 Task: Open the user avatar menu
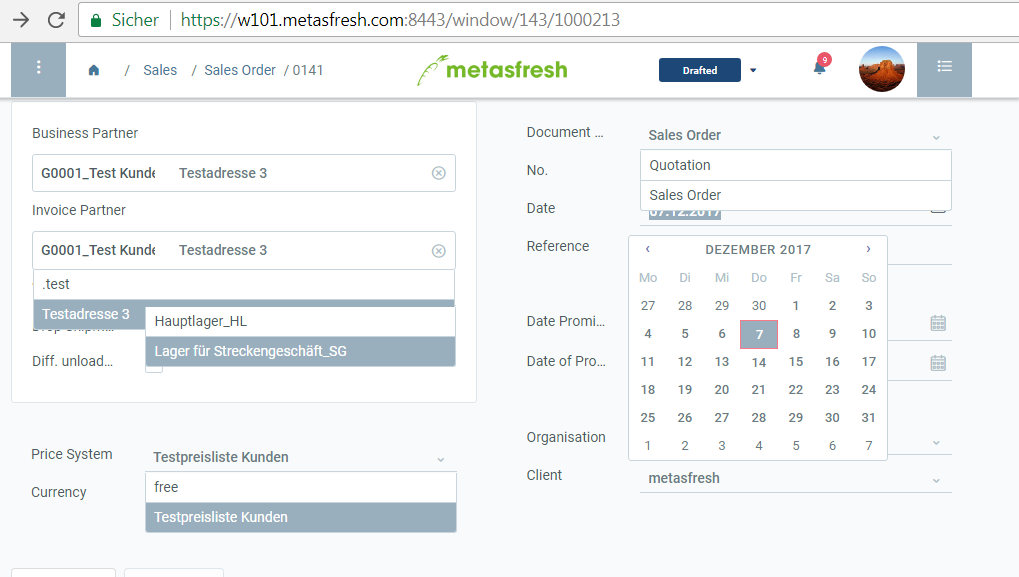(x=882, y=69)
